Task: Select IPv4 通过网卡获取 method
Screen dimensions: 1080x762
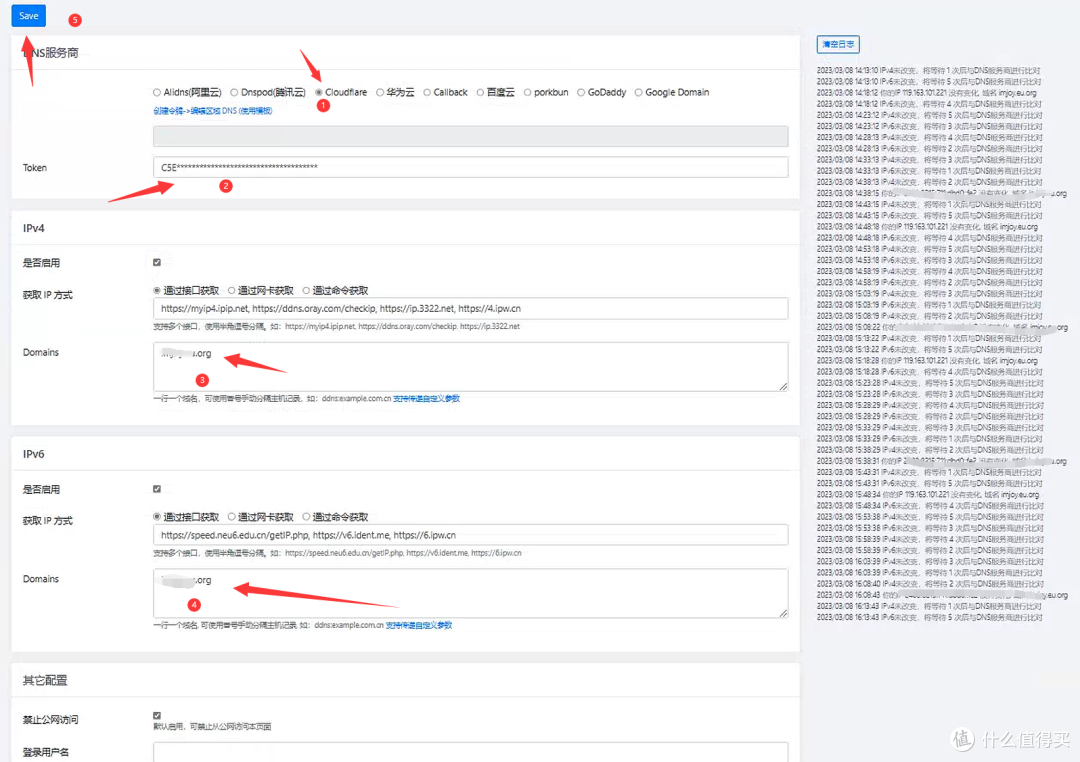Action: [x=231, y=291]
